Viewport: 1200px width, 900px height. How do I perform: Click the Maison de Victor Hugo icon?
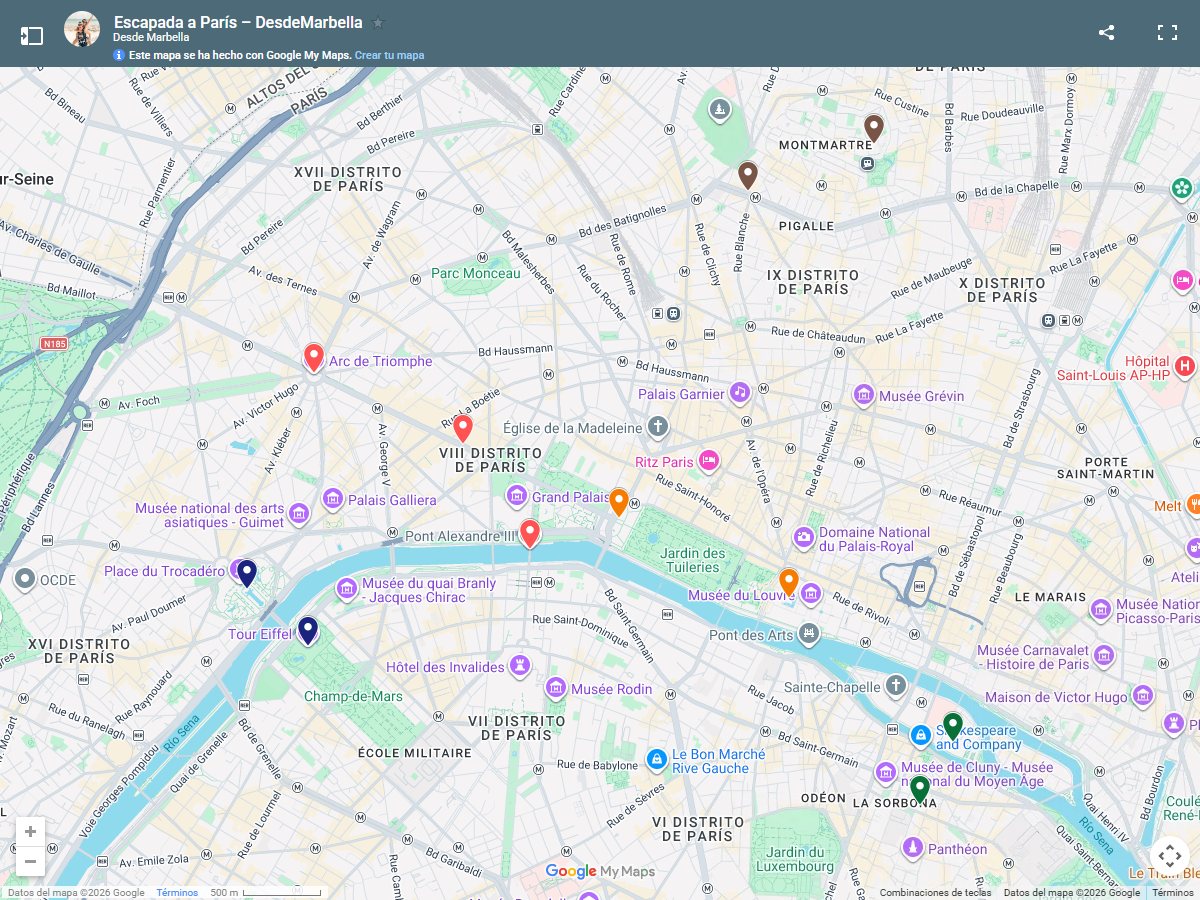(1142, 696)
